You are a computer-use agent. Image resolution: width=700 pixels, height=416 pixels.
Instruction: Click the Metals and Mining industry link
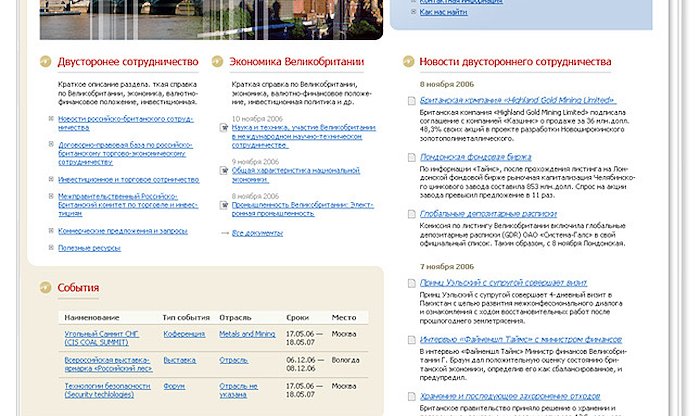pos(247,334)
